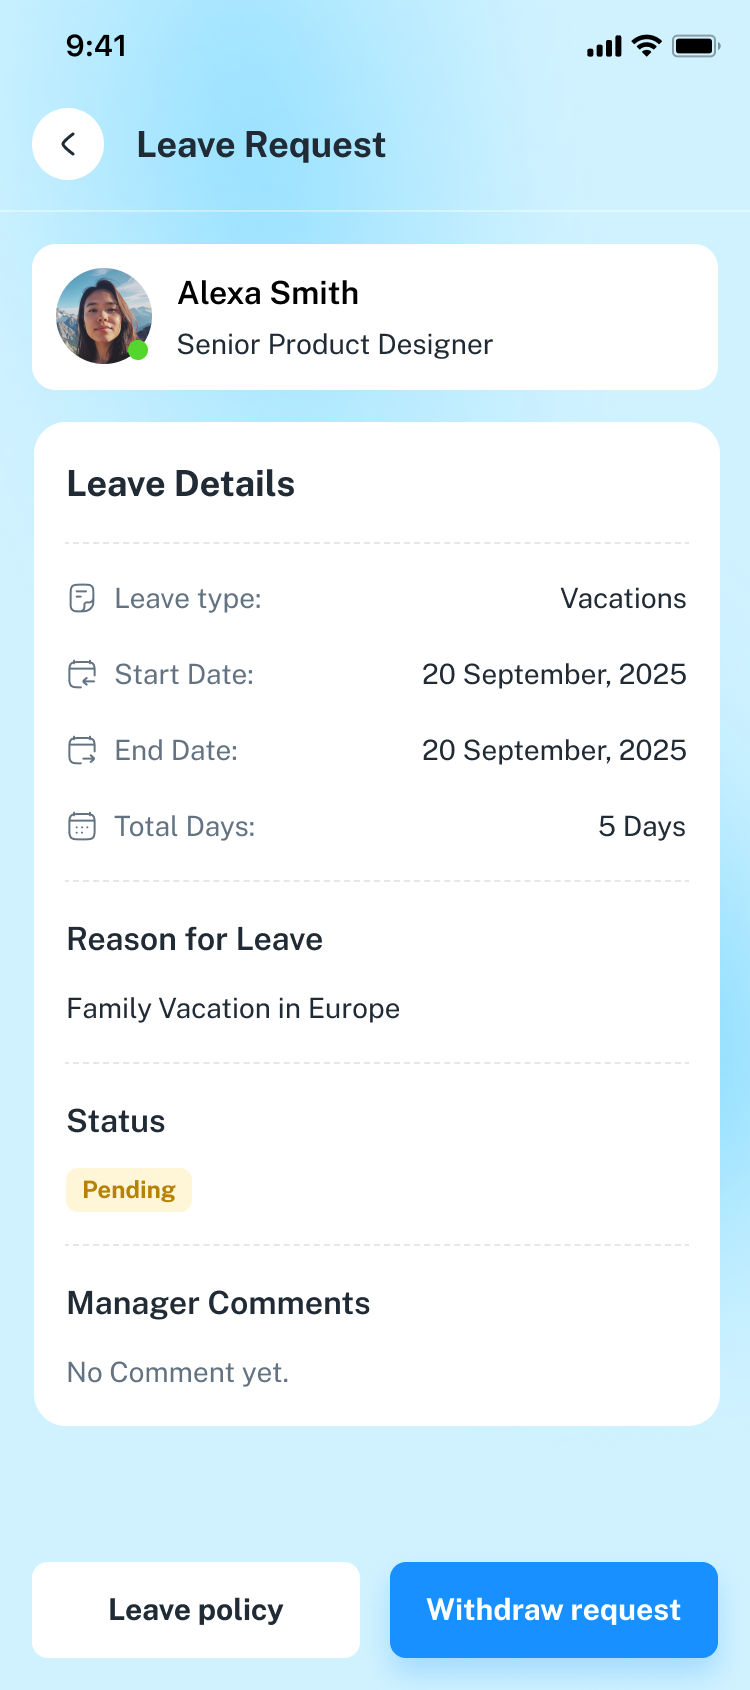Tap the battery indicator icon
Image resolution: width=750 pixels, height=1690 pixels.
[696, 46]
